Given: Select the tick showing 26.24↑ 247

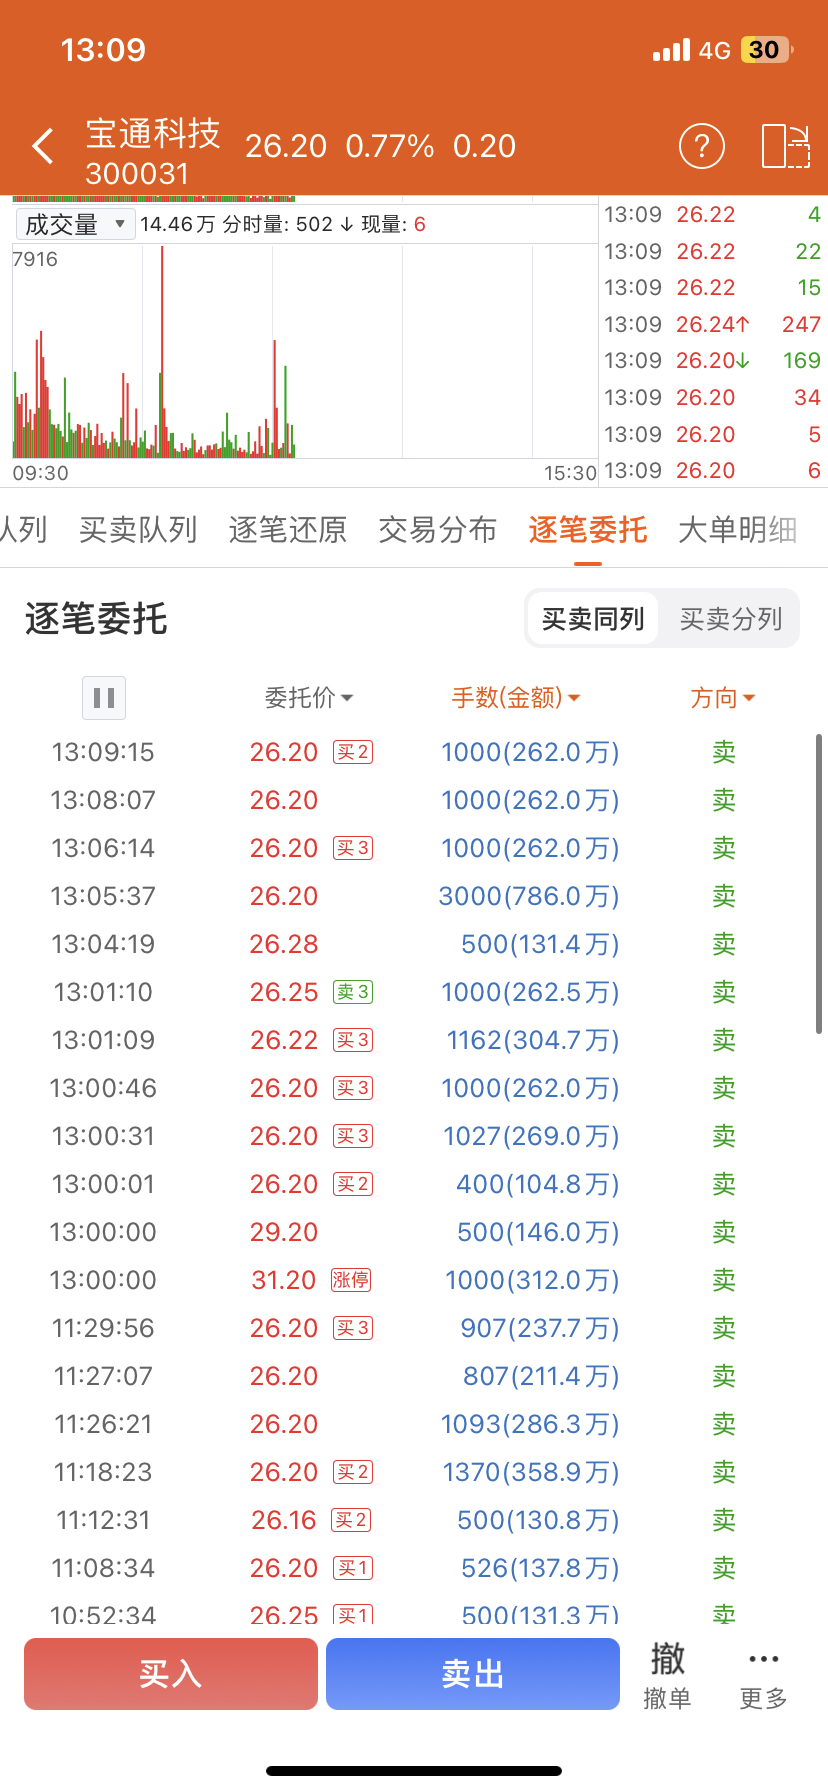Looking at the screenshot, I should (x=712, y=324).
